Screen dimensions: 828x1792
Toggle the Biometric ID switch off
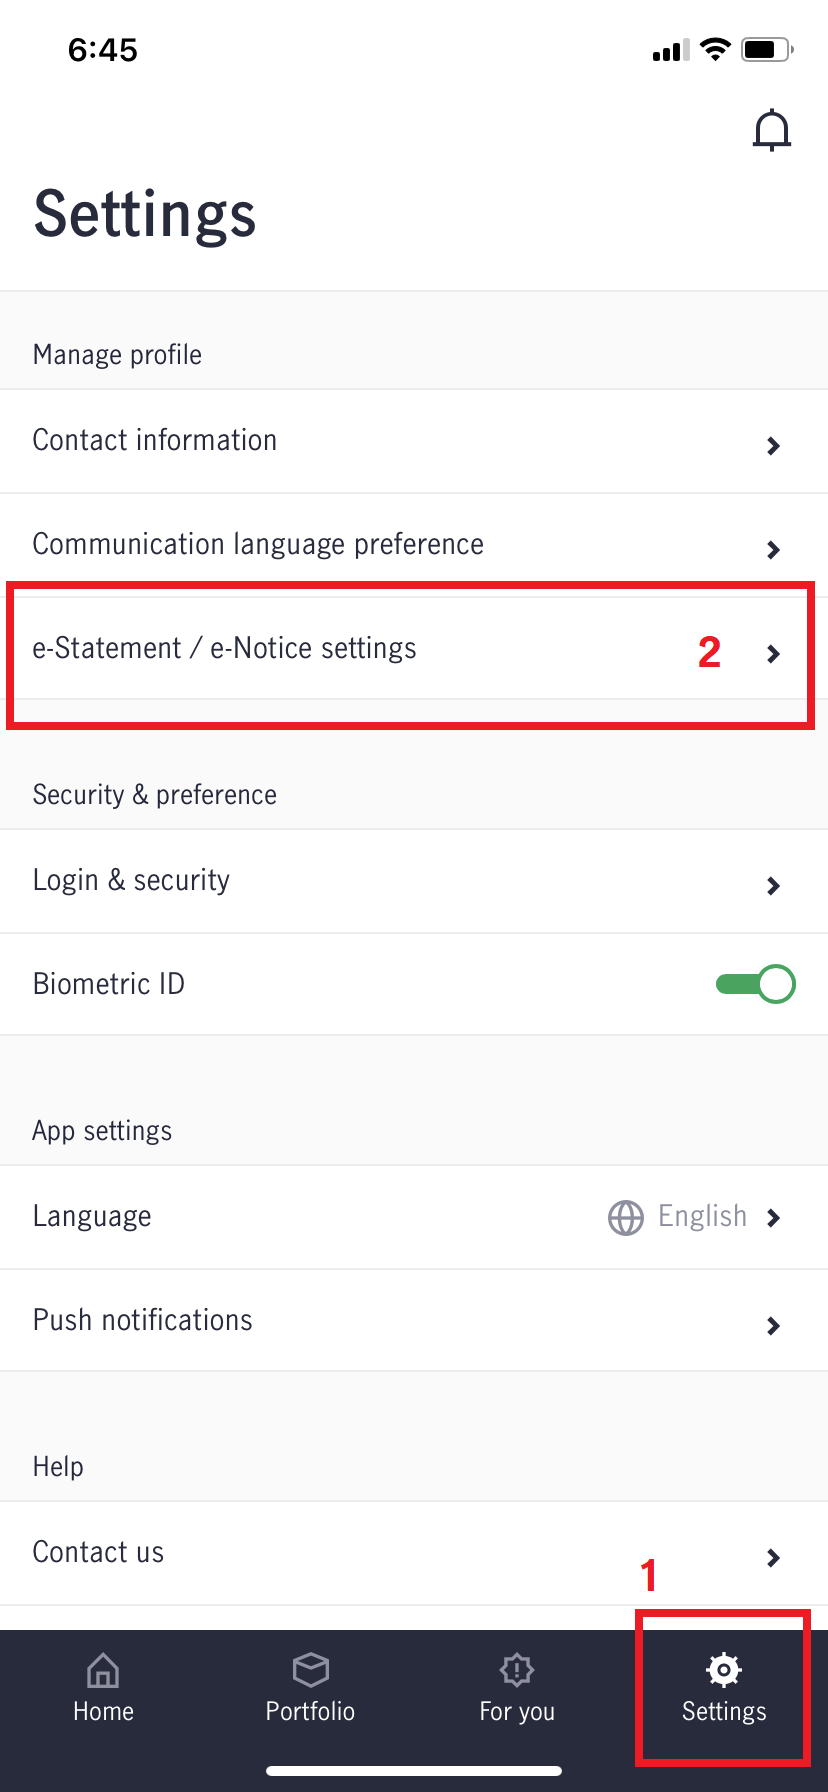[x=755, y=984]
